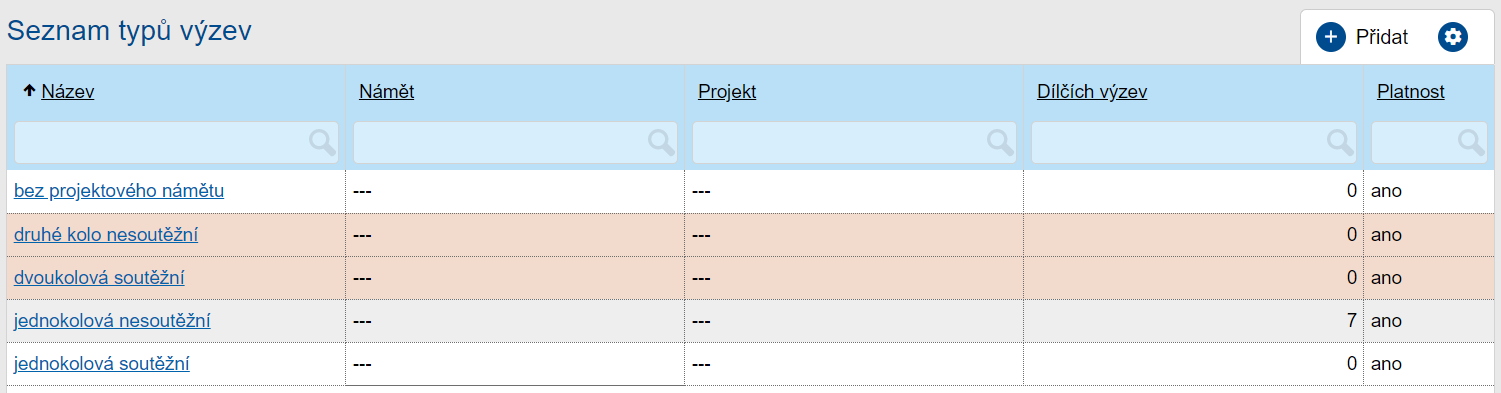The image size is (1501, 393).
Task: Open 'jednokolová soutěžní' entry
Action: click(x=102, y=364)
